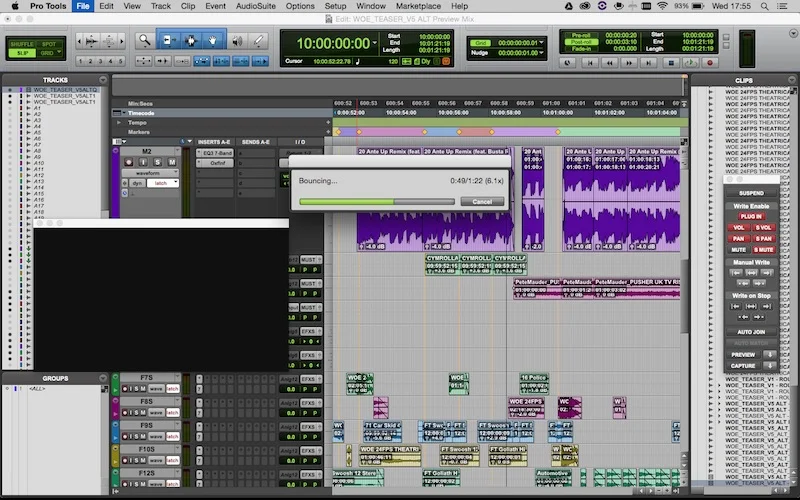Open the Grid value dropdown arrow
Image resolution: width=800 pixels, height=500 pixels.
541,43
